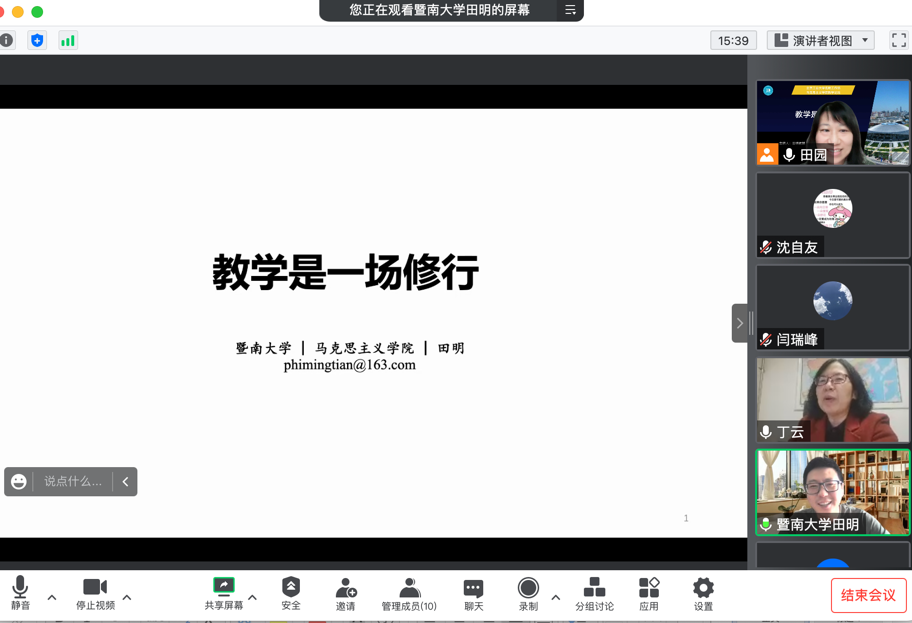The image size is (912, 623).
Task: Open the Chat (聊天) panel
Action: pyautogui.click(x=474, y=592)
